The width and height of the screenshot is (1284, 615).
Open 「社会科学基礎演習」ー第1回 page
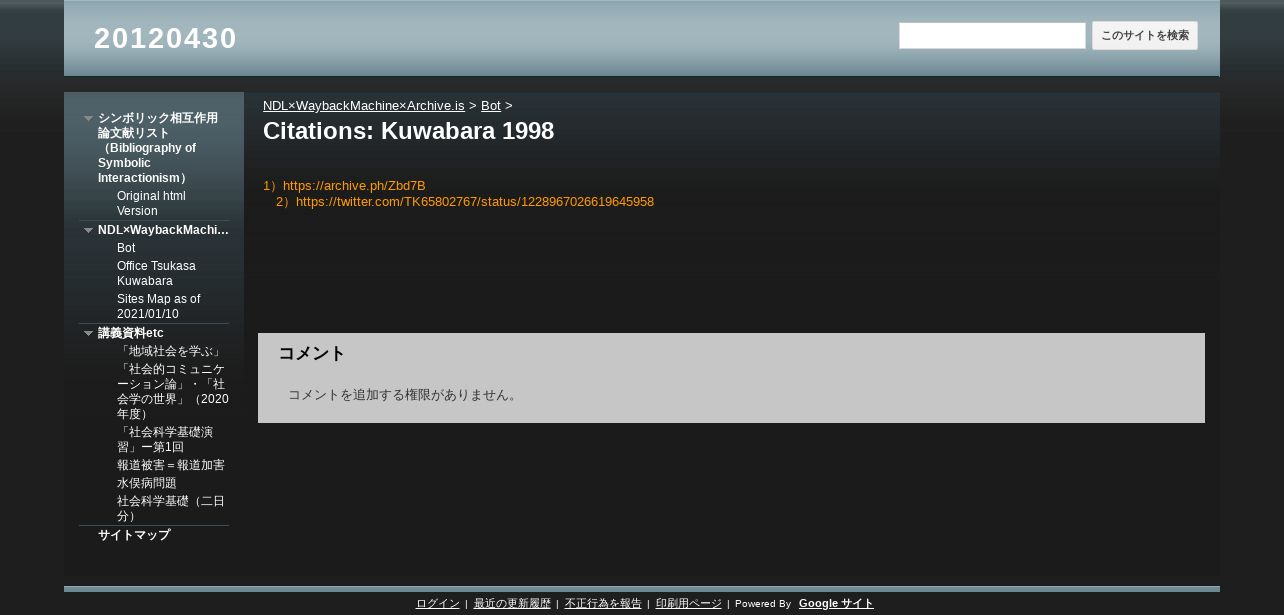[x=165, y=439]
